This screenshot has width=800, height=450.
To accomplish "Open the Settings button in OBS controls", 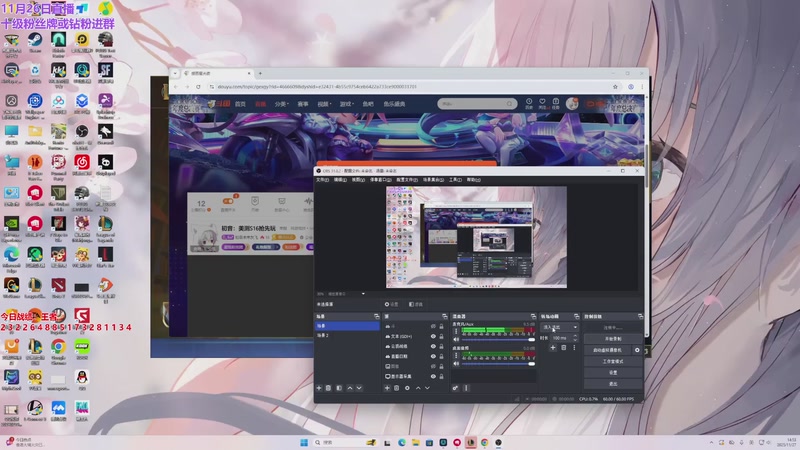I will (x=613, y=373).
